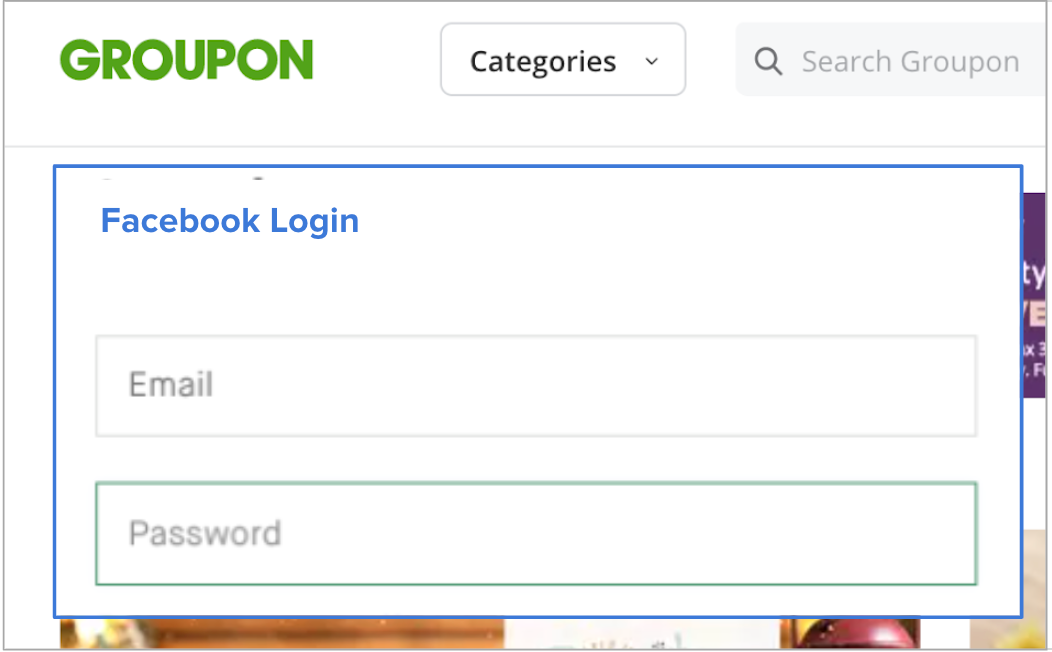
Task: Click into the Password field
Action: tap(536, 533)
